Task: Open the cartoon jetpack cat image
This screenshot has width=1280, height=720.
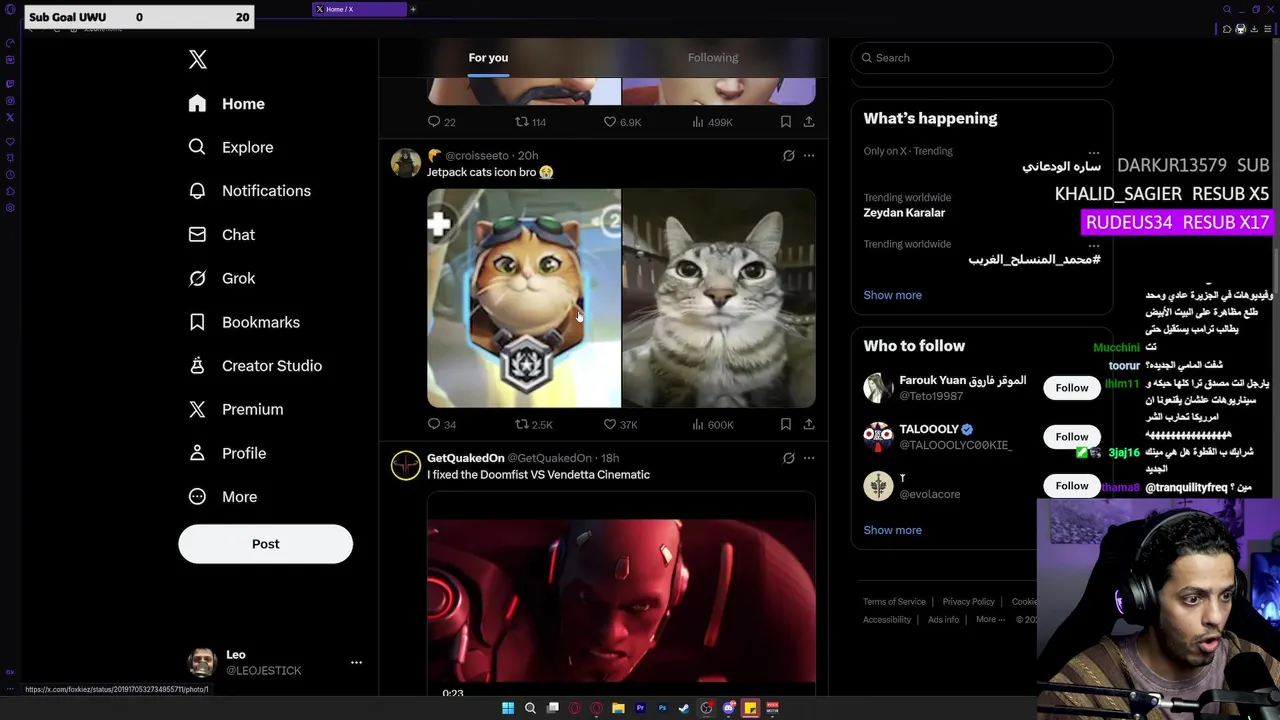Action: click(524, 298)
